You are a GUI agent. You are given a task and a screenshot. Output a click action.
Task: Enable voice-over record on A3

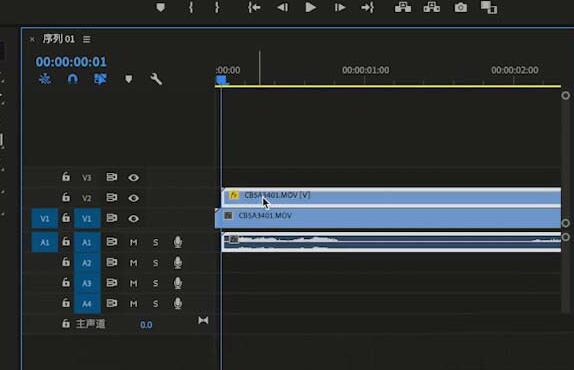178,283
